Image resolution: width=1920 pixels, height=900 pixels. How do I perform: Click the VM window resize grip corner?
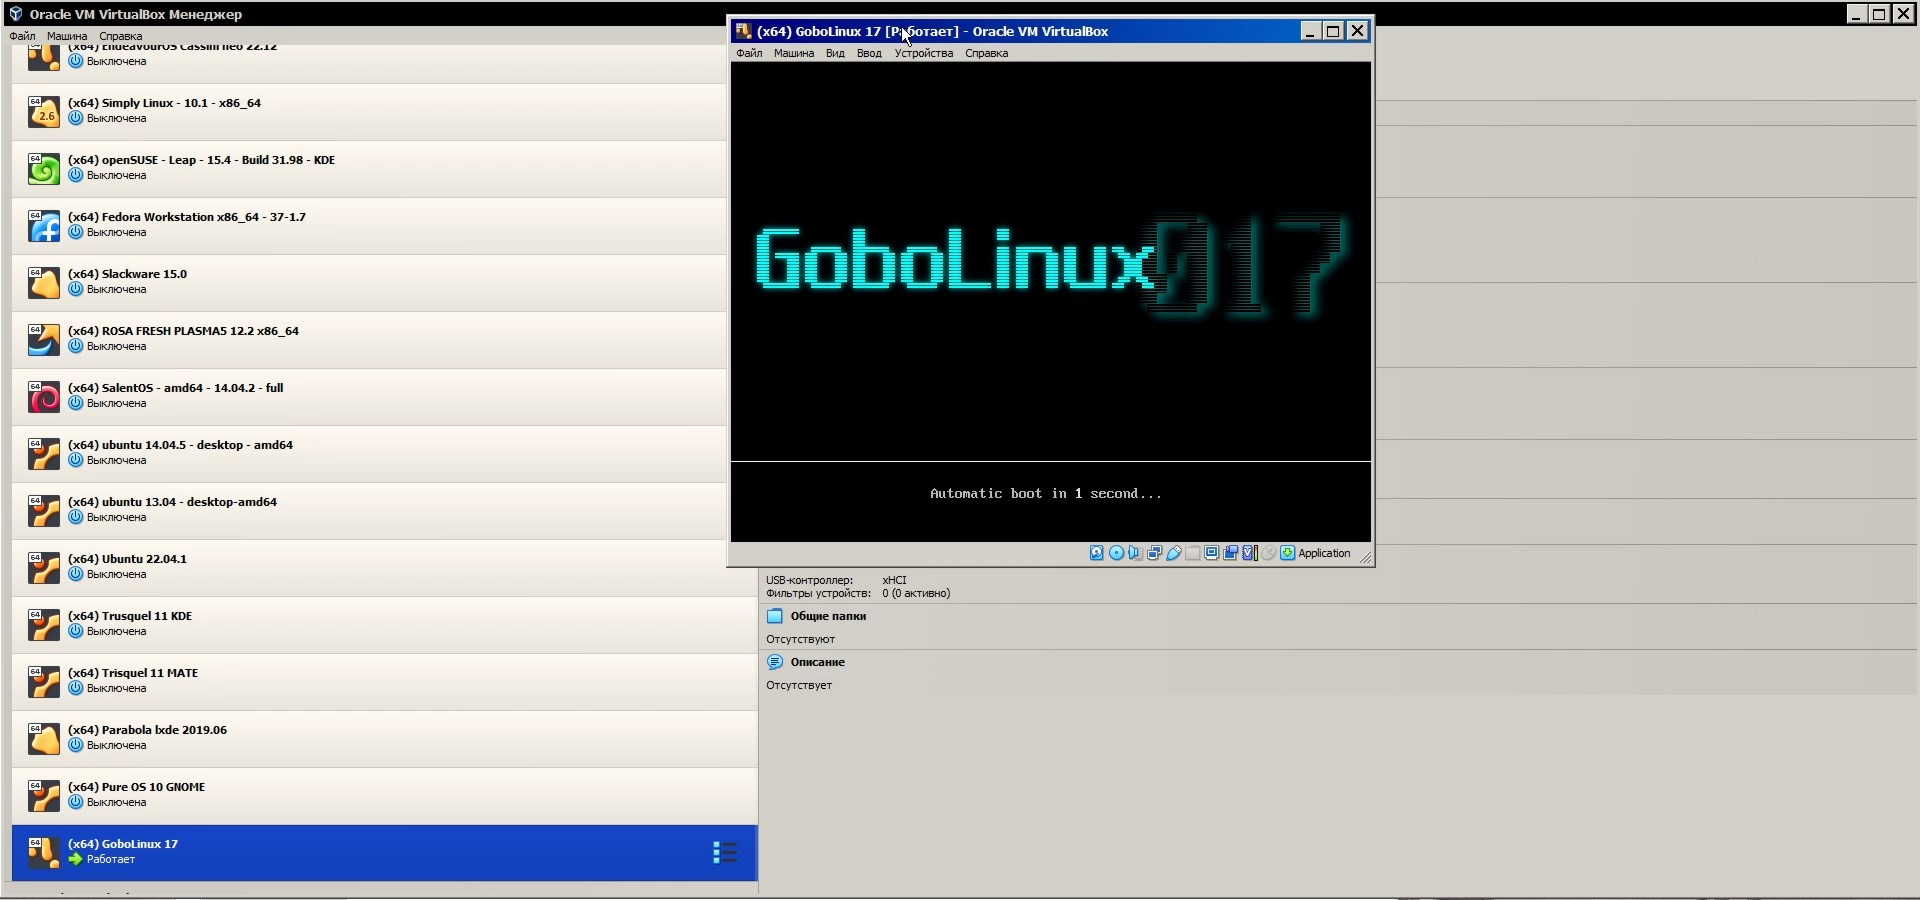1365,557
